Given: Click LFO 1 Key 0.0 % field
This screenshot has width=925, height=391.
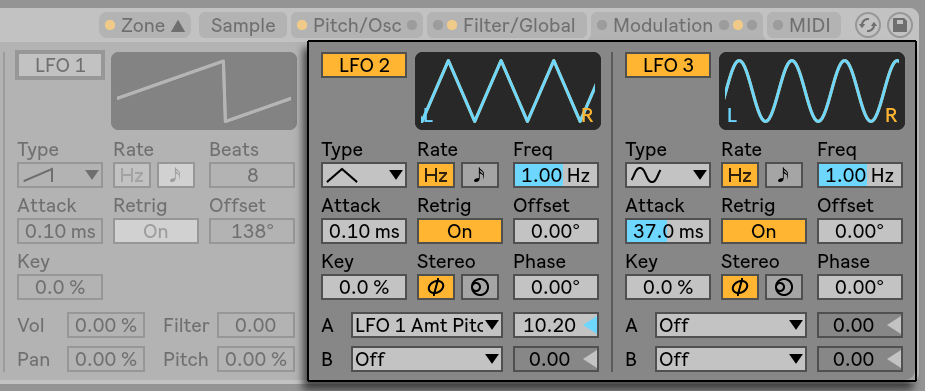Looking at the screenshot, I should pos(60,287).
